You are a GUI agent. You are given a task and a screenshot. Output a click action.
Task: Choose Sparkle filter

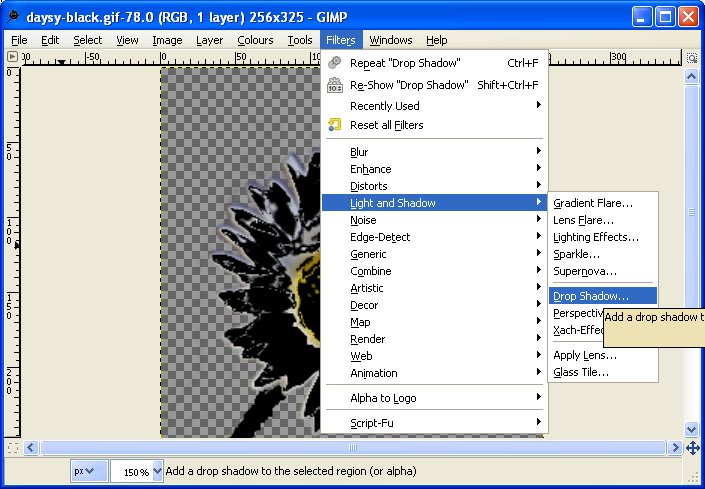pos(603,254)
